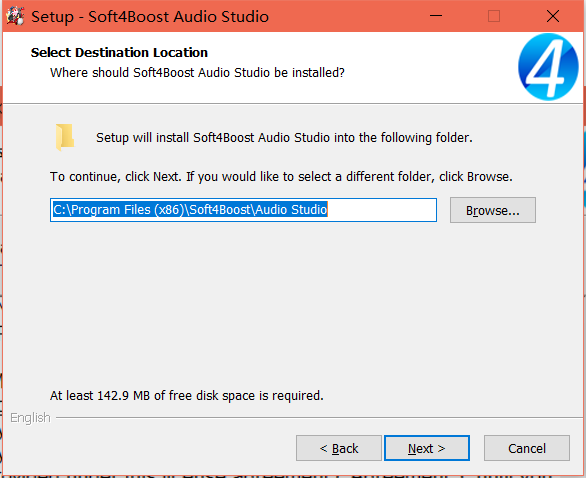Click the yellow folder icon
Viewport: 586px width, 478px height.
click(x=65, y=137)
